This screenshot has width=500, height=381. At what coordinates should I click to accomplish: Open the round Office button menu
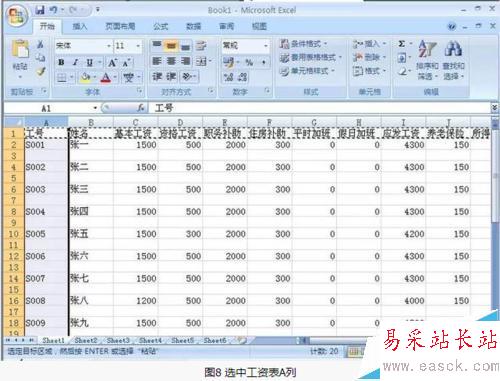[x=17, y=16]
